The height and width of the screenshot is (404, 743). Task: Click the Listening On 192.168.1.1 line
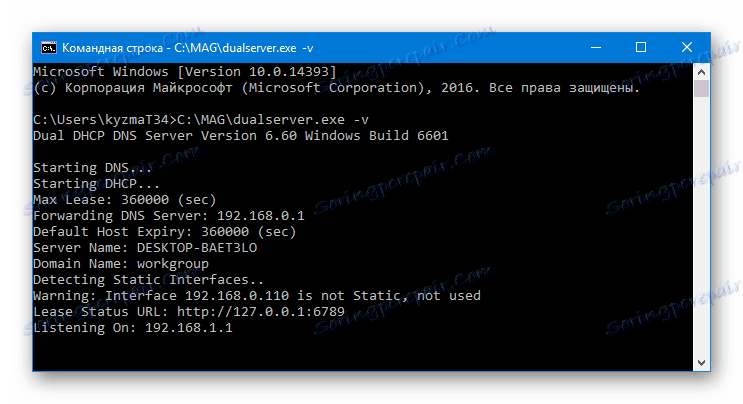[x=132, y=327]
